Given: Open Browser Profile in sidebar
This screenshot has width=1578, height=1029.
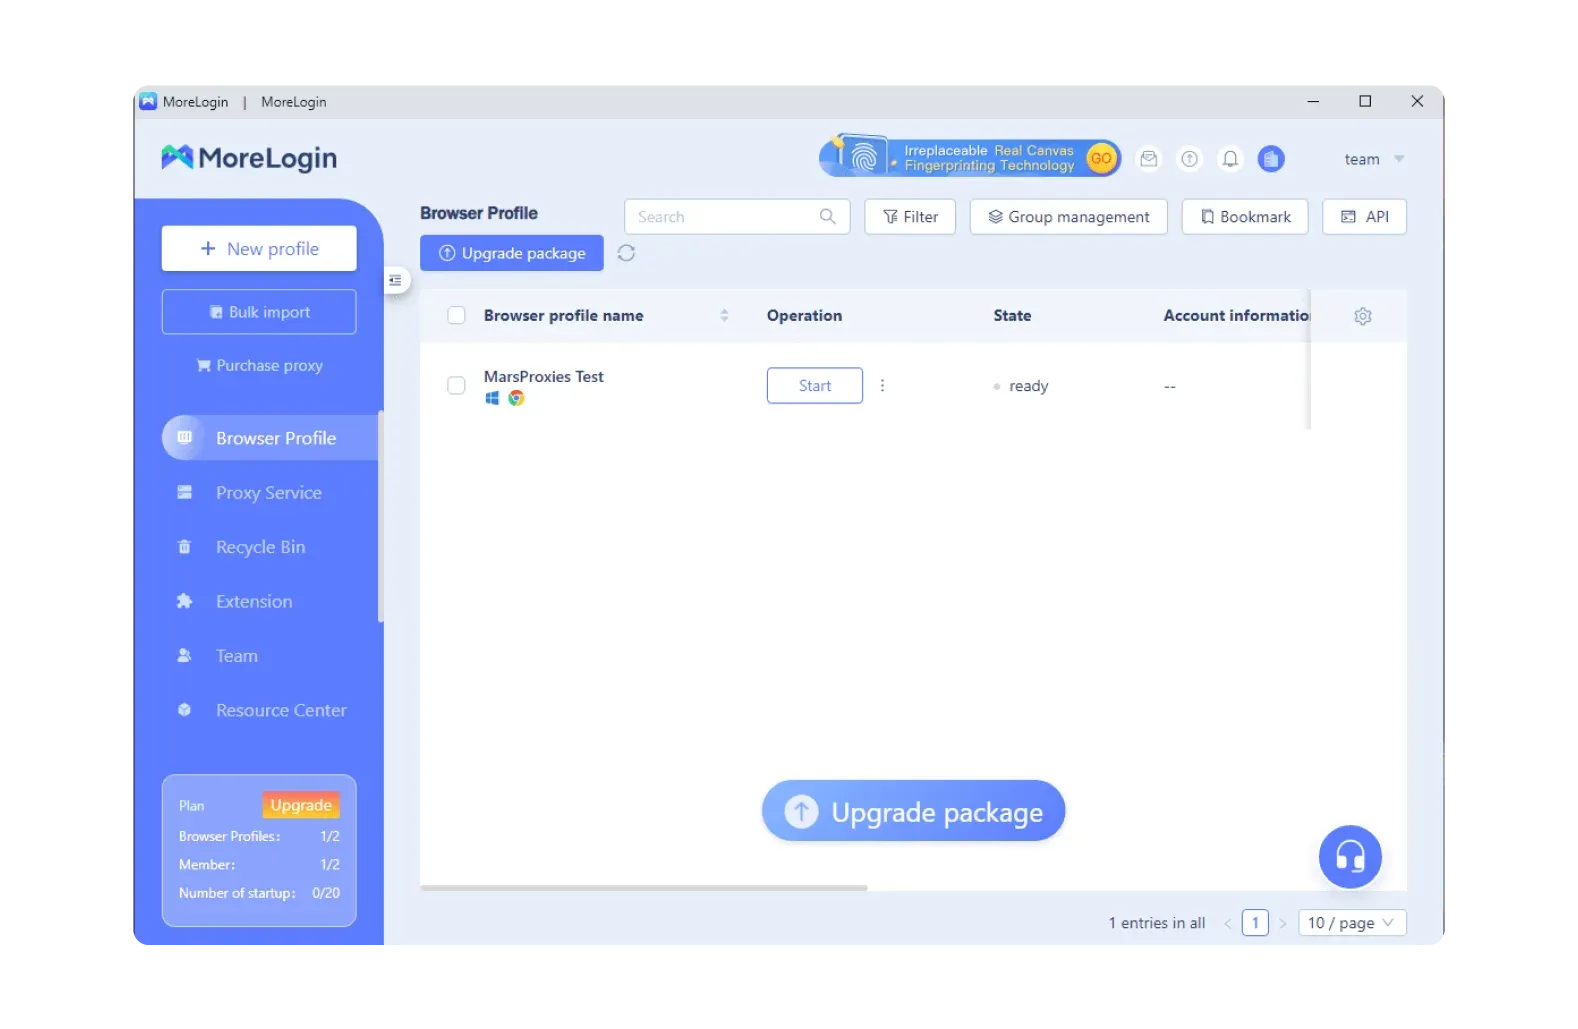Looking at the screenshot, I should pyautogui.click(x=270, y=438).
